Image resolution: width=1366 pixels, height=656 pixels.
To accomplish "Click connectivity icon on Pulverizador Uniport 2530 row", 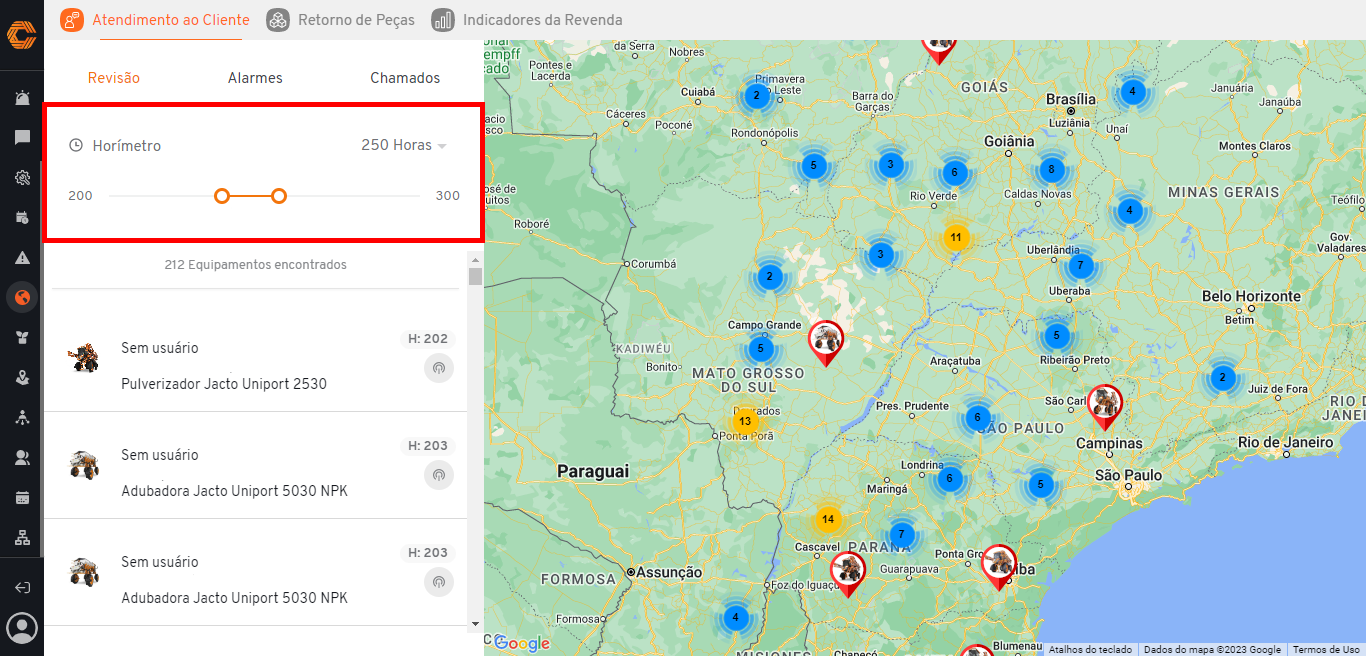I will 438,368.
